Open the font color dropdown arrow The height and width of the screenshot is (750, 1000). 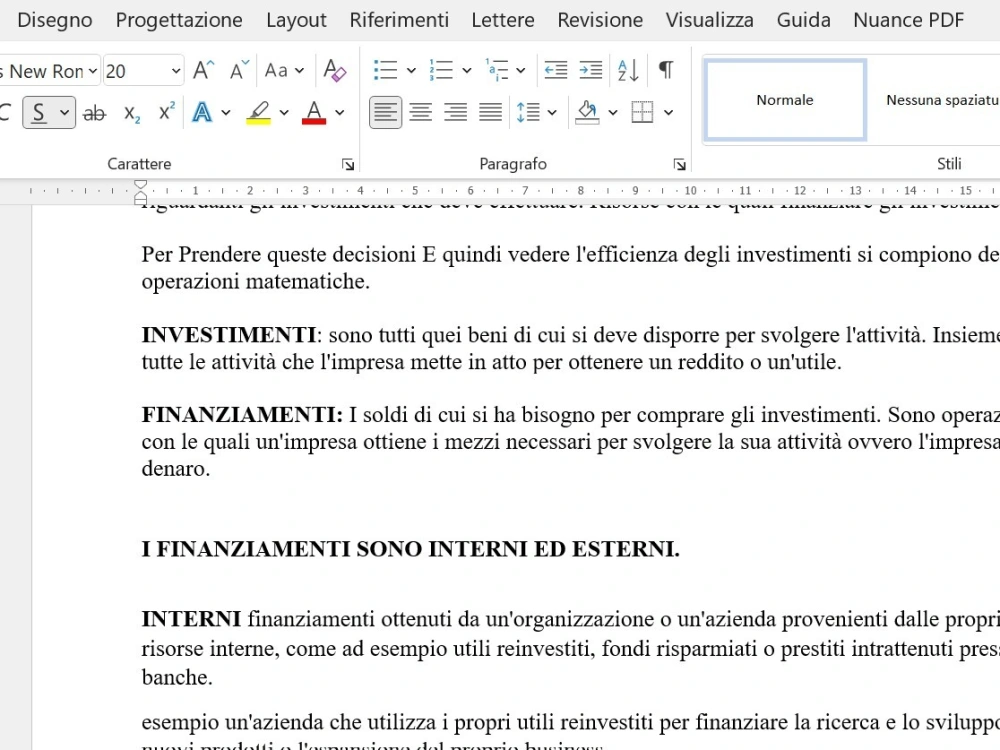[339, 113]
